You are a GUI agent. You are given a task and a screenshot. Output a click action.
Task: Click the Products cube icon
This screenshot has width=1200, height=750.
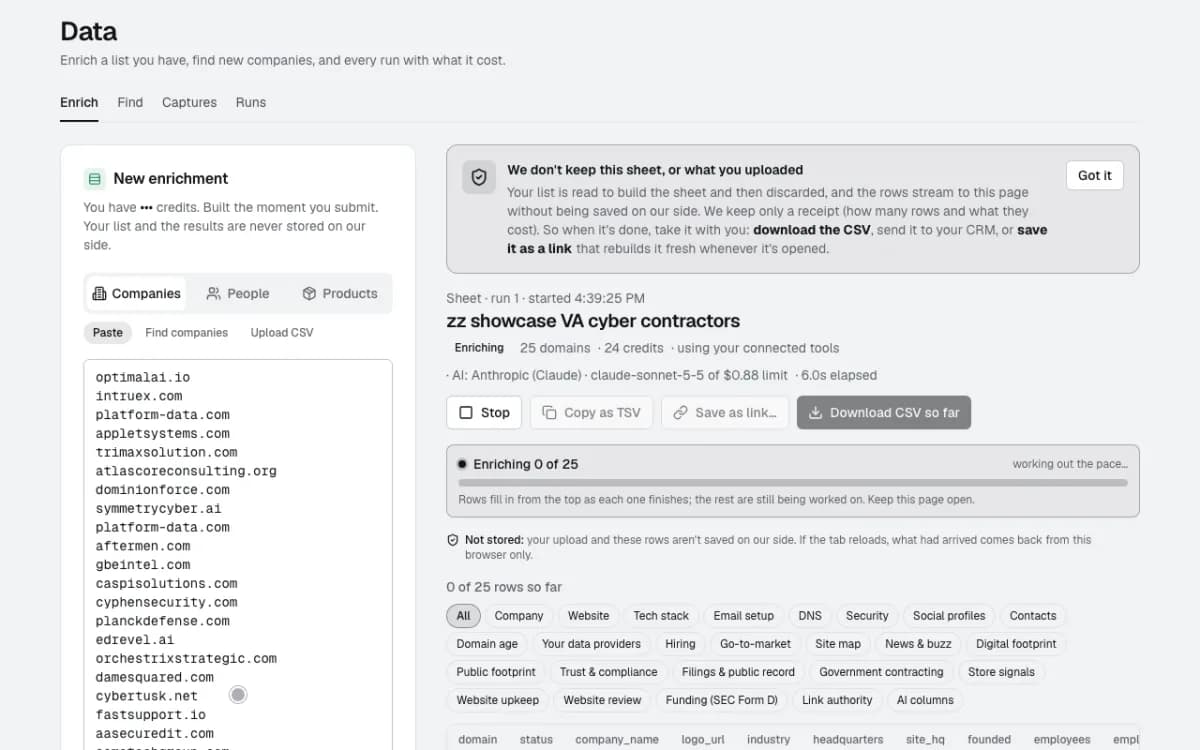pos(309,294)
